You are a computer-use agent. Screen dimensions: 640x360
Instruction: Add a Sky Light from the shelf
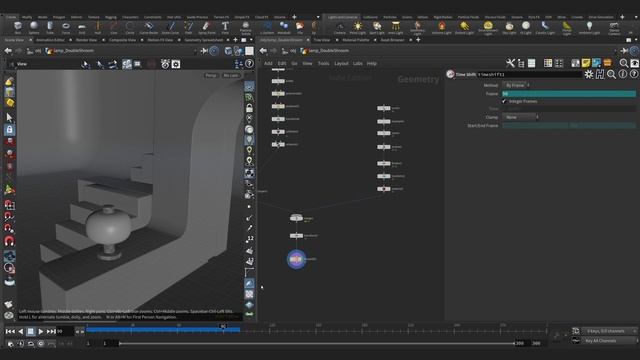(x=509, y=27)
